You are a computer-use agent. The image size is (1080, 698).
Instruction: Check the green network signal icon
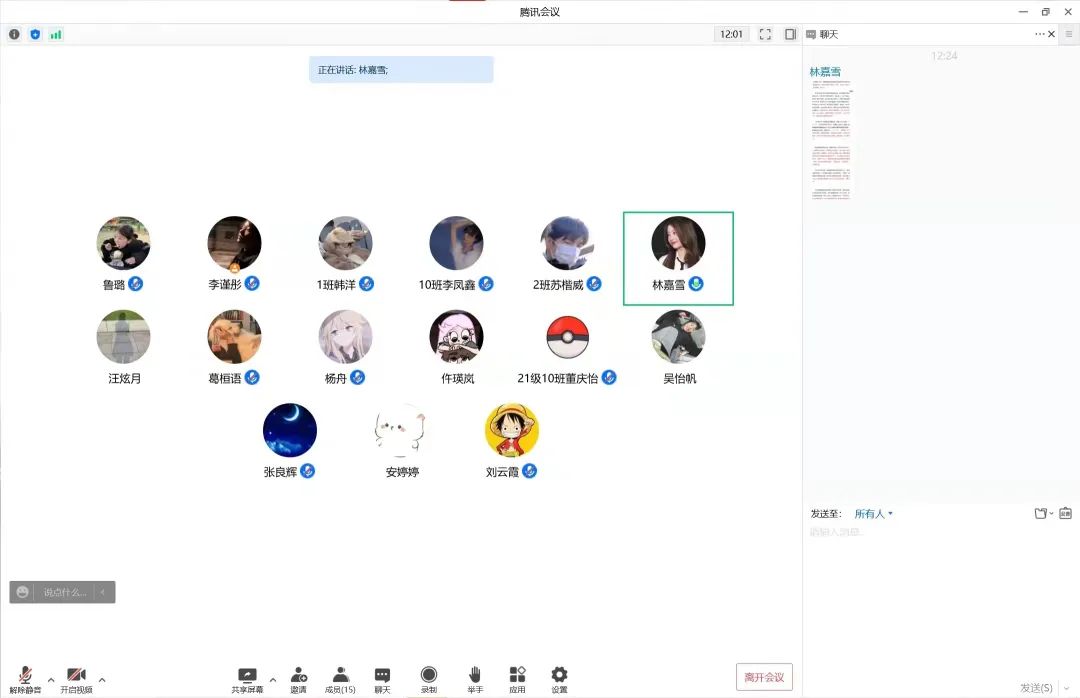[56, 34]
